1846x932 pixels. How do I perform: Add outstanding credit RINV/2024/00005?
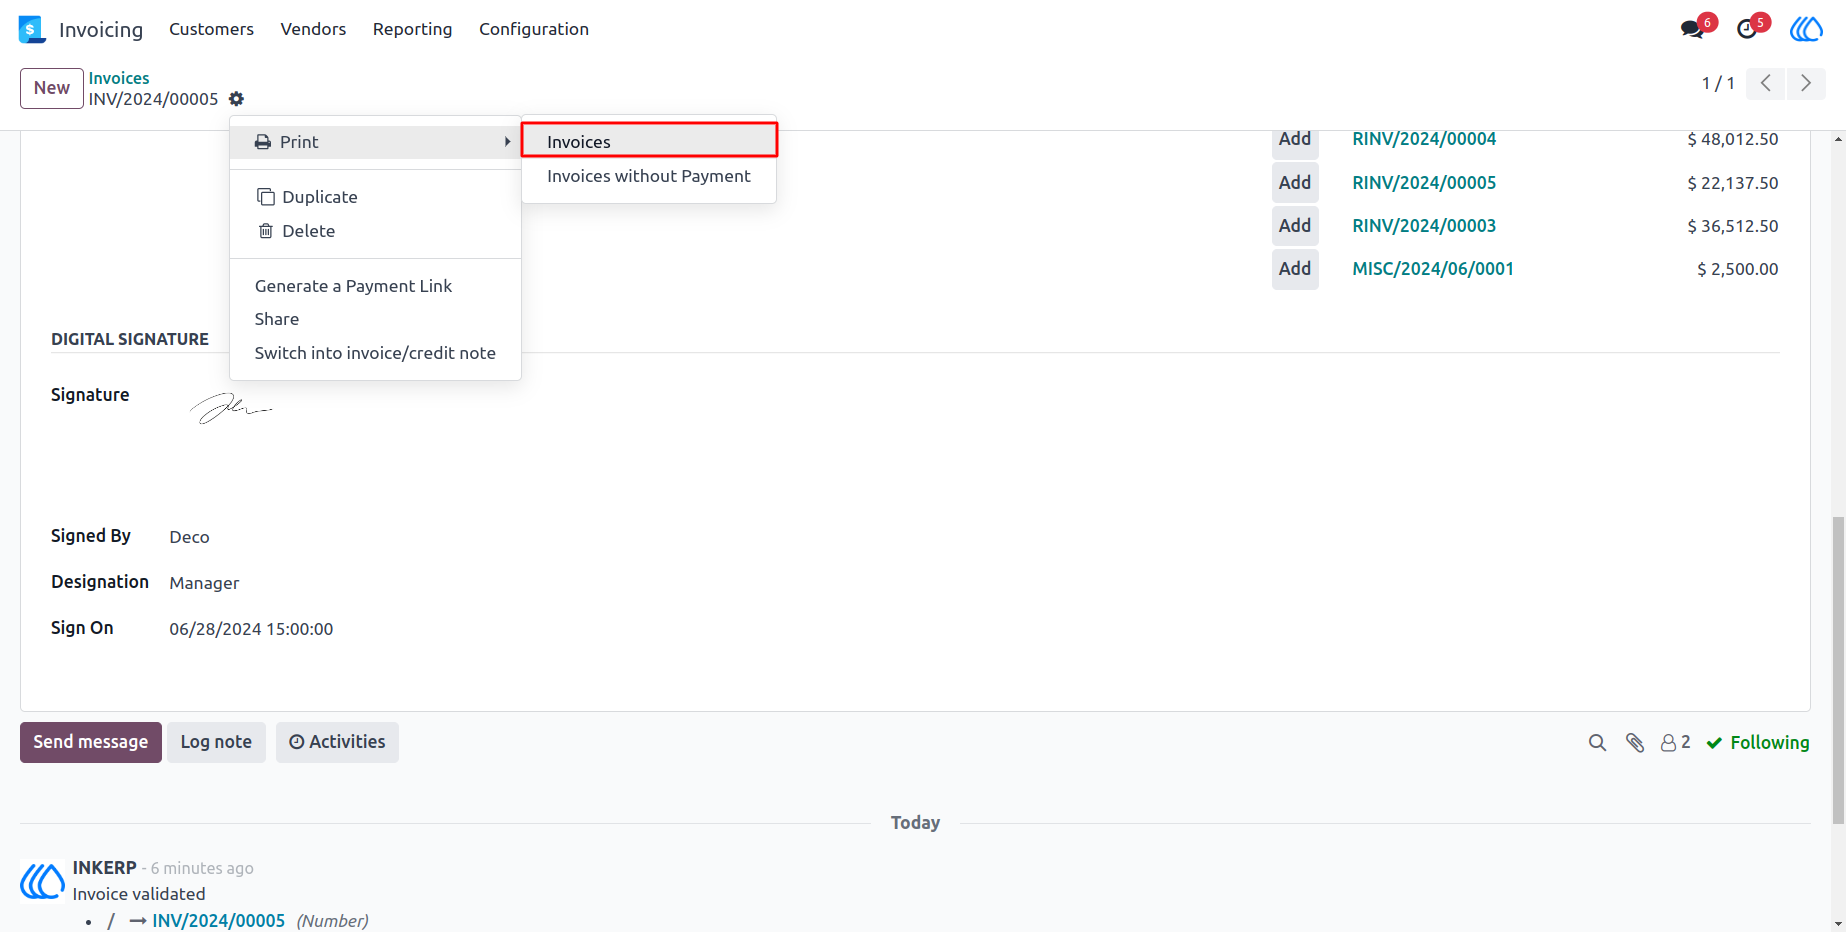(1295, 182)
